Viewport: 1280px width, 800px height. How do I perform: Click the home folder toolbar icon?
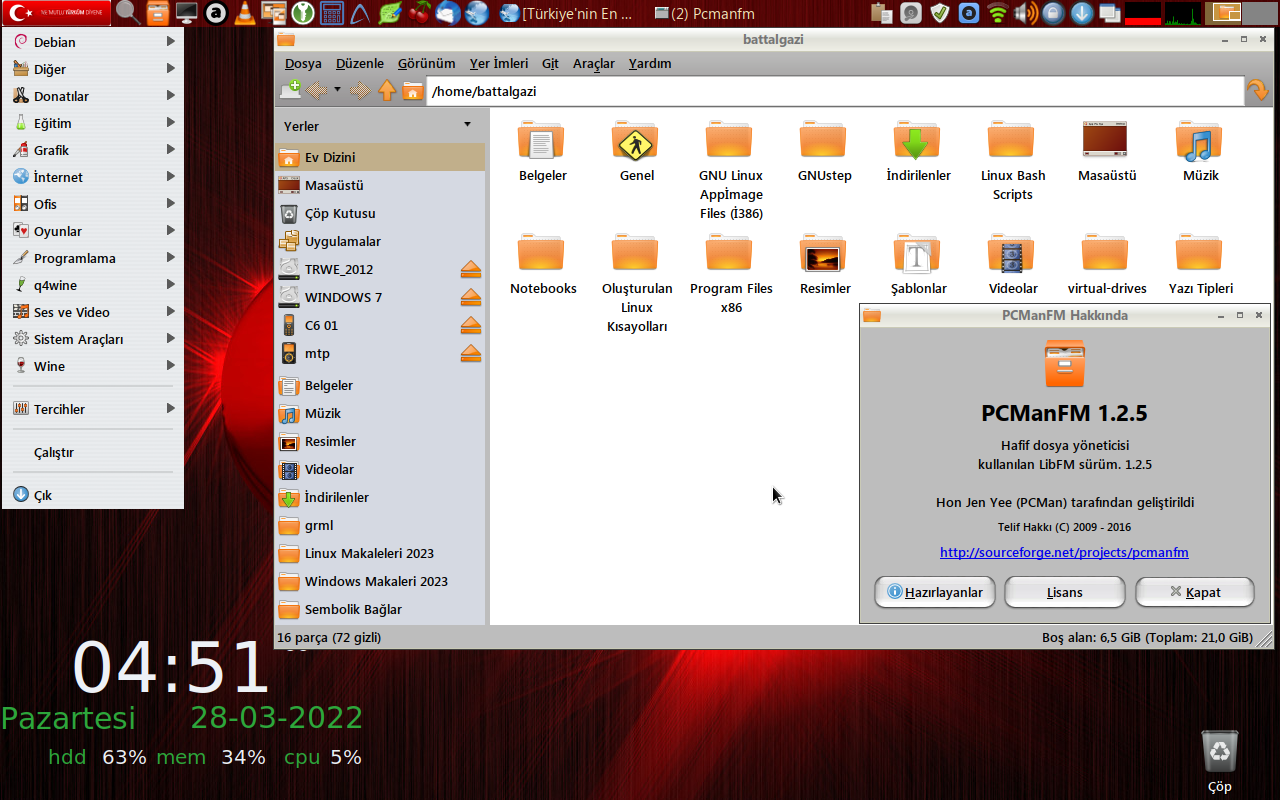[x=412, y=91]
